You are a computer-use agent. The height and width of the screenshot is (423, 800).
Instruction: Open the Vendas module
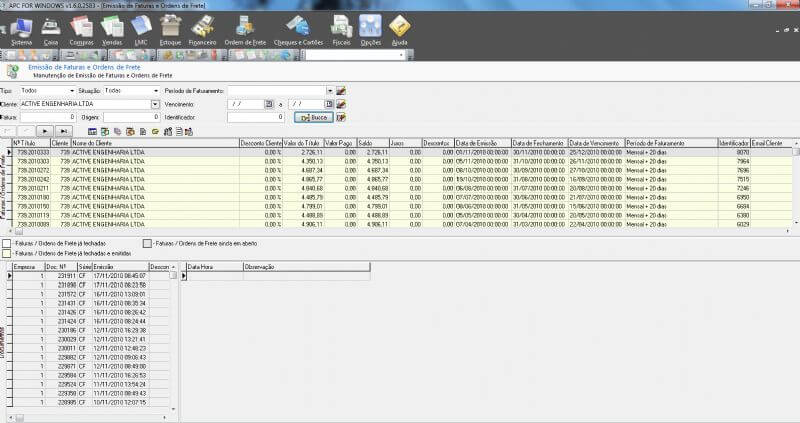112,31
